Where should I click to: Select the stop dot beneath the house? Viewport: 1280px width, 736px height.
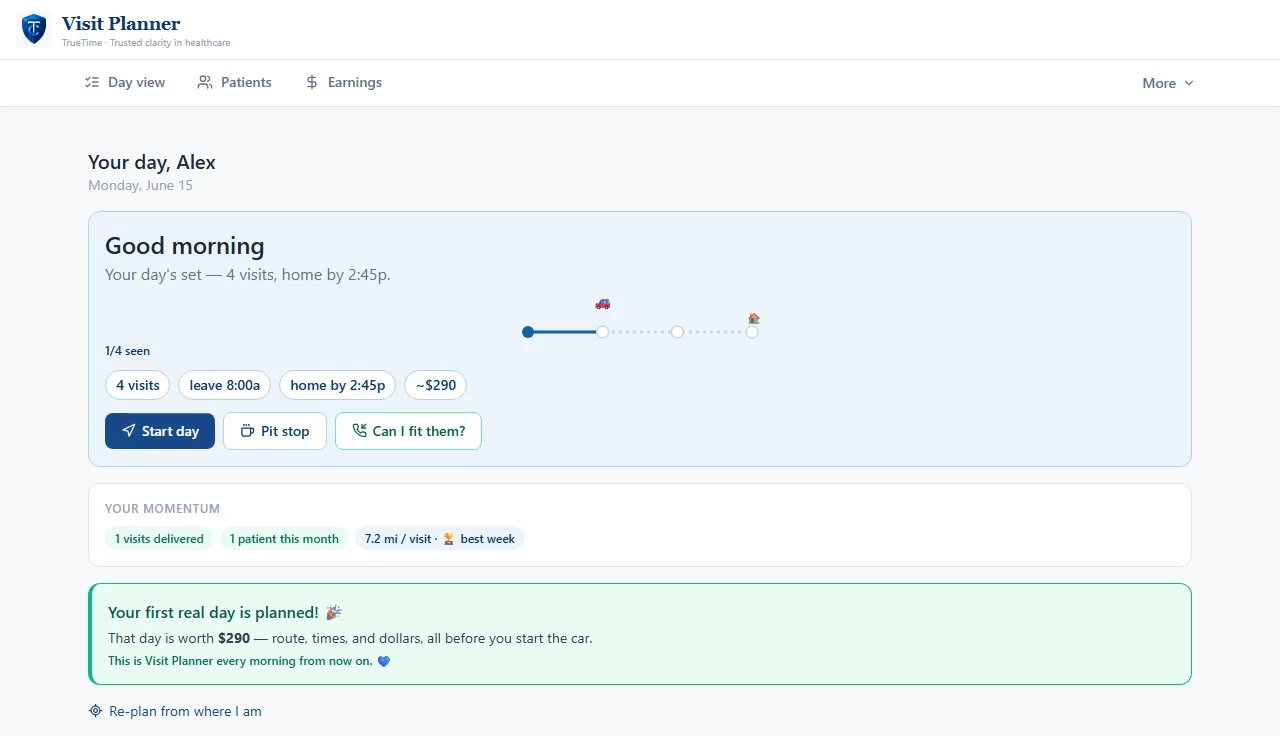click(752, 332)
